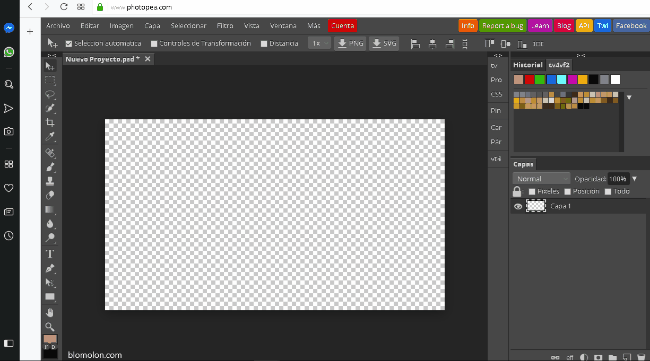Image resolution: width=650 pixels, height=361 pixels.
Task: Select the Move tool in left toolbar
Action: pyautogui.click(x=50, y=66)
